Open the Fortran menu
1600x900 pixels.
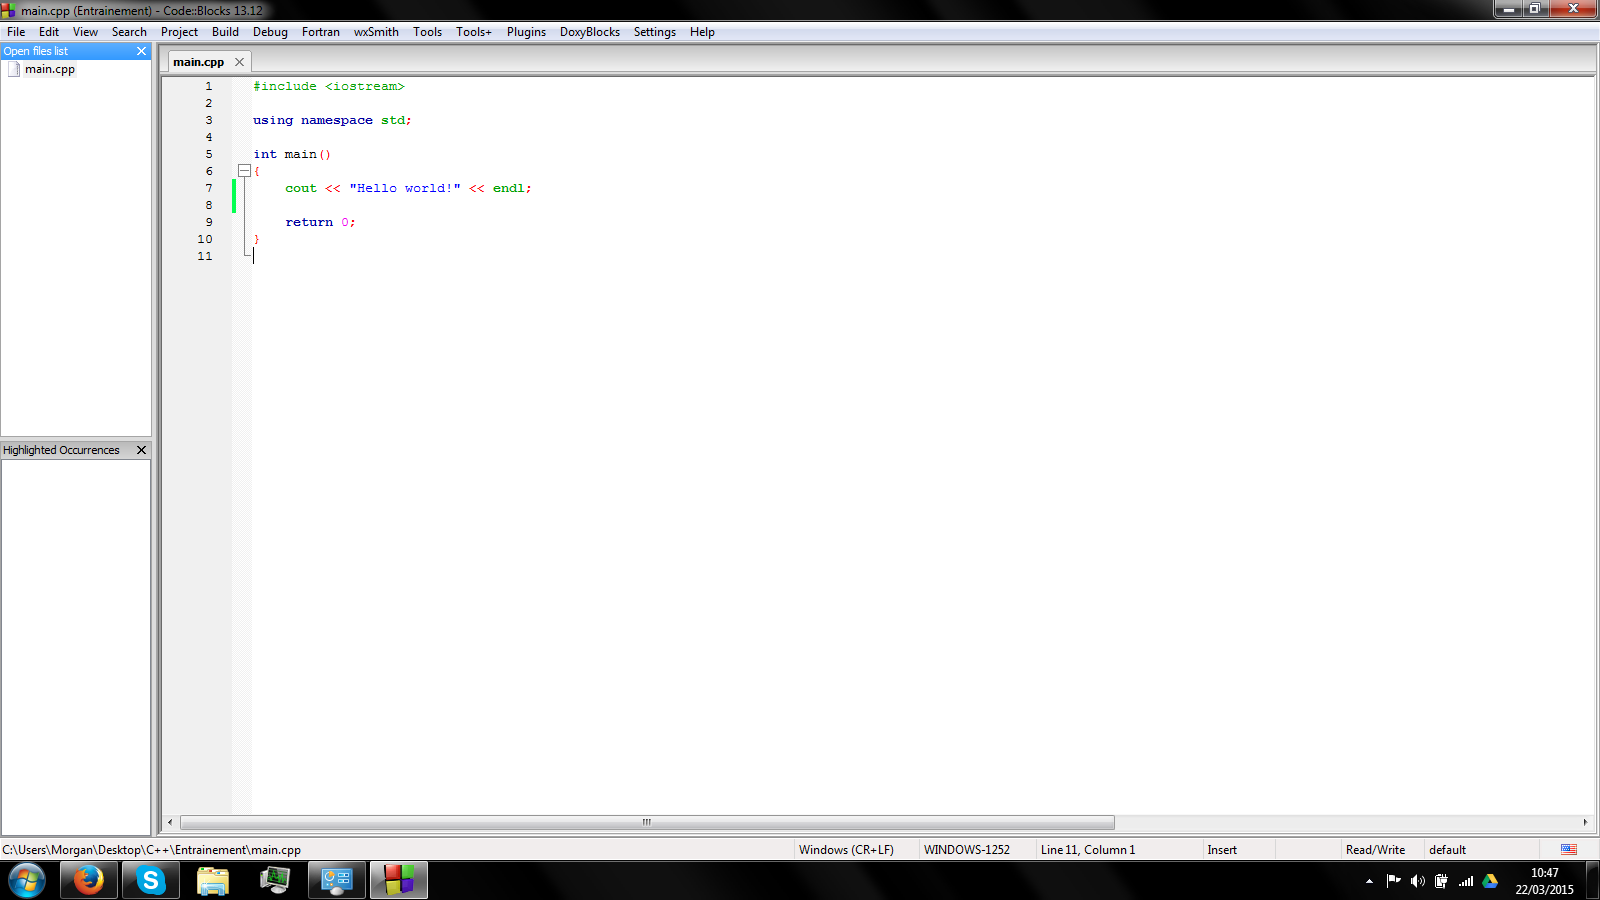[x=320, y=31]
